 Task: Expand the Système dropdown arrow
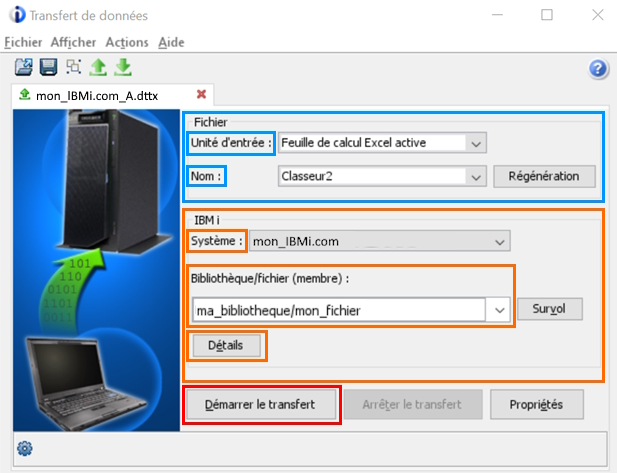500,242
